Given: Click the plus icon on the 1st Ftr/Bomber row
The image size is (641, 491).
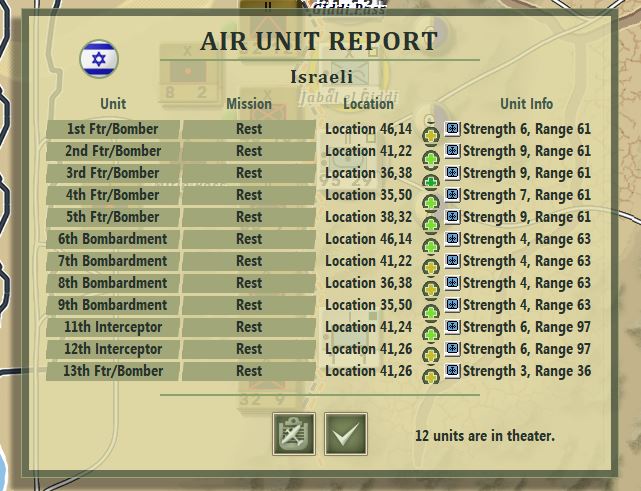Looking at the screenshot, I should pos(430,135).
